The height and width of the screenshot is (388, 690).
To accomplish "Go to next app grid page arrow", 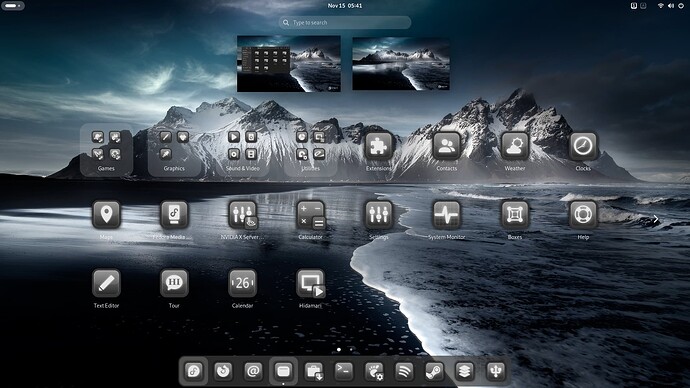I will [x=656, y=219].
